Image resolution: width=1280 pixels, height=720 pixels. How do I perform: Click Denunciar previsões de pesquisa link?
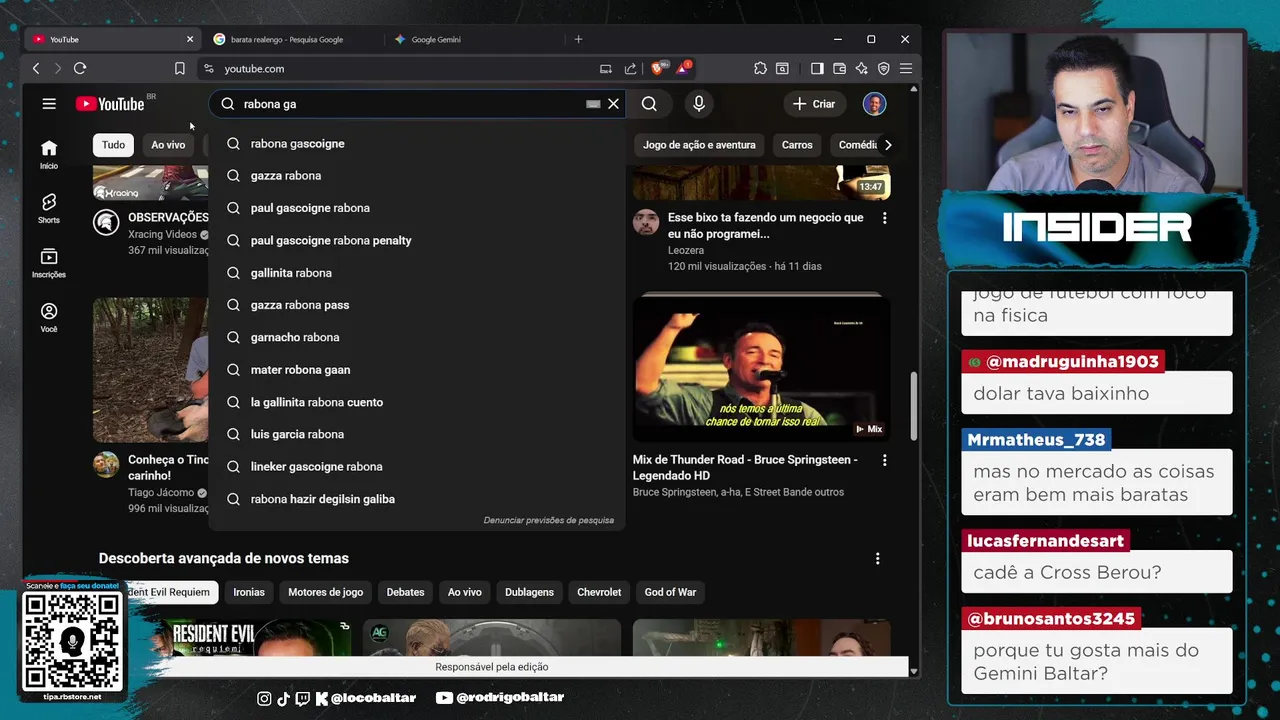(549, 520)
